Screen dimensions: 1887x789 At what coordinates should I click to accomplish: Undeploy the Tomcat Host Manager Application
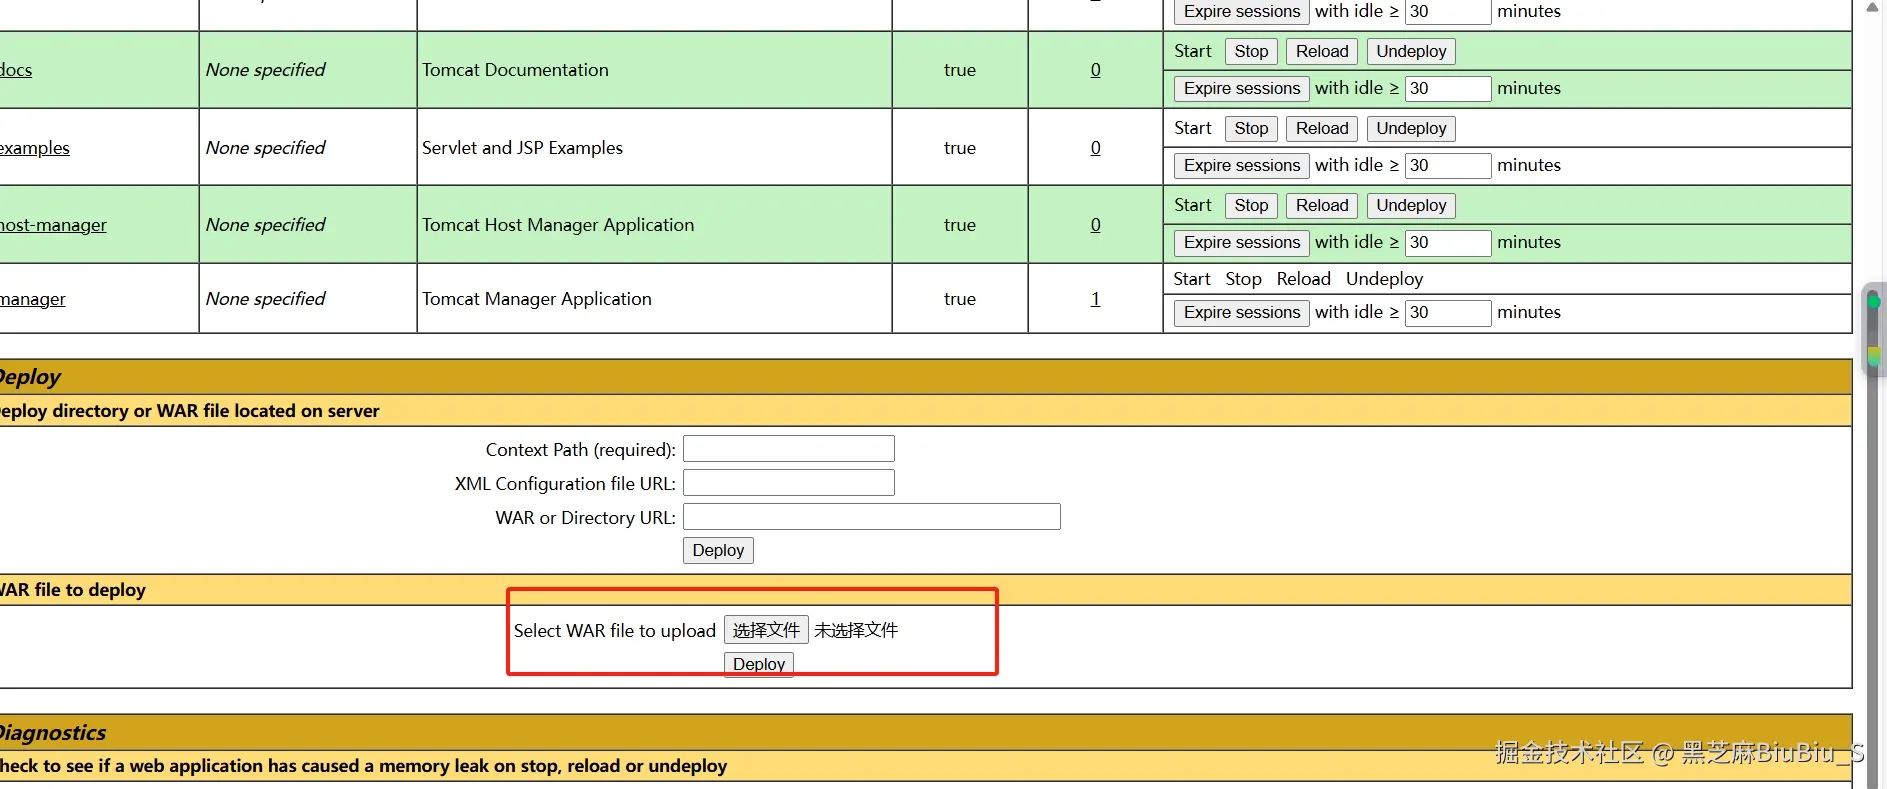(x=1411, y=206)
